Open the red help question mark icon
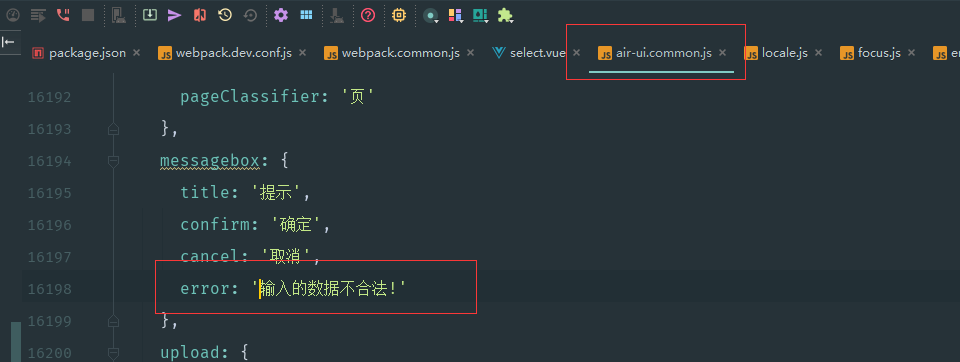This screenshot has height=362, width=960. tap(367, 15)
